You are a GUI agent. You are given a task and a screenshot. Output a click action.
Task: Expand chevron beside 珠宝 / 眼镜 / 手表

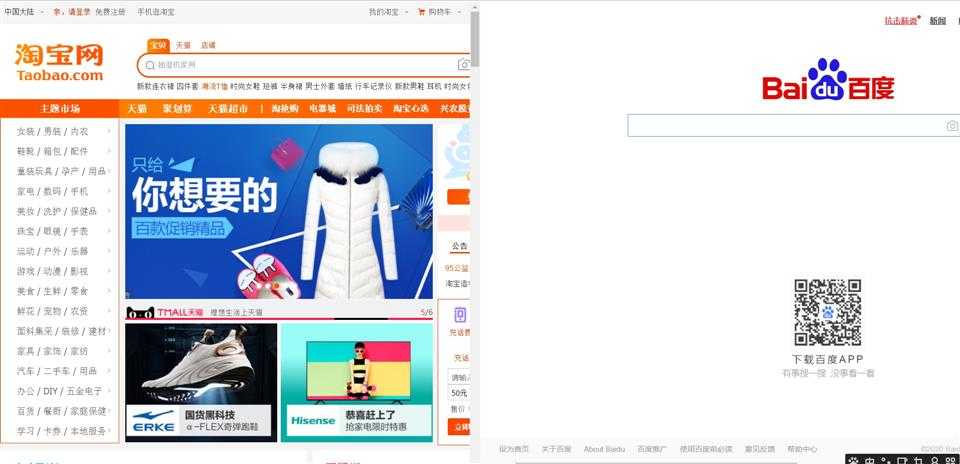point(109,231)
